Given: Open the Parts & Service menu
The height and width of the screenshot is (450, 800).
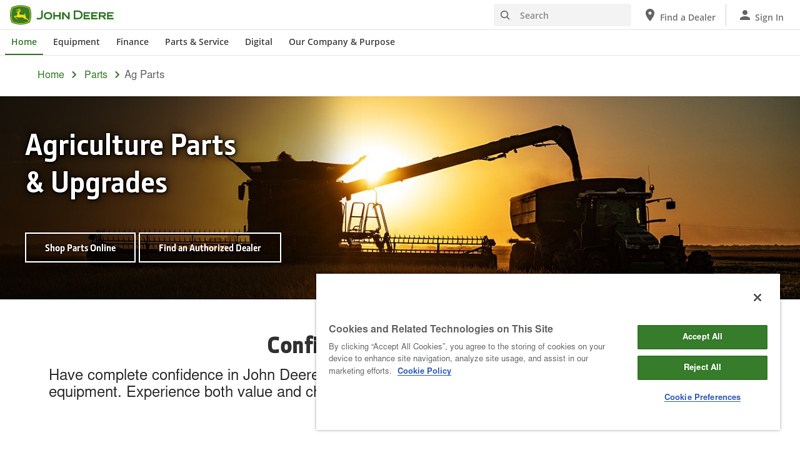Looking at the screenshot, I should coord(197,42).
